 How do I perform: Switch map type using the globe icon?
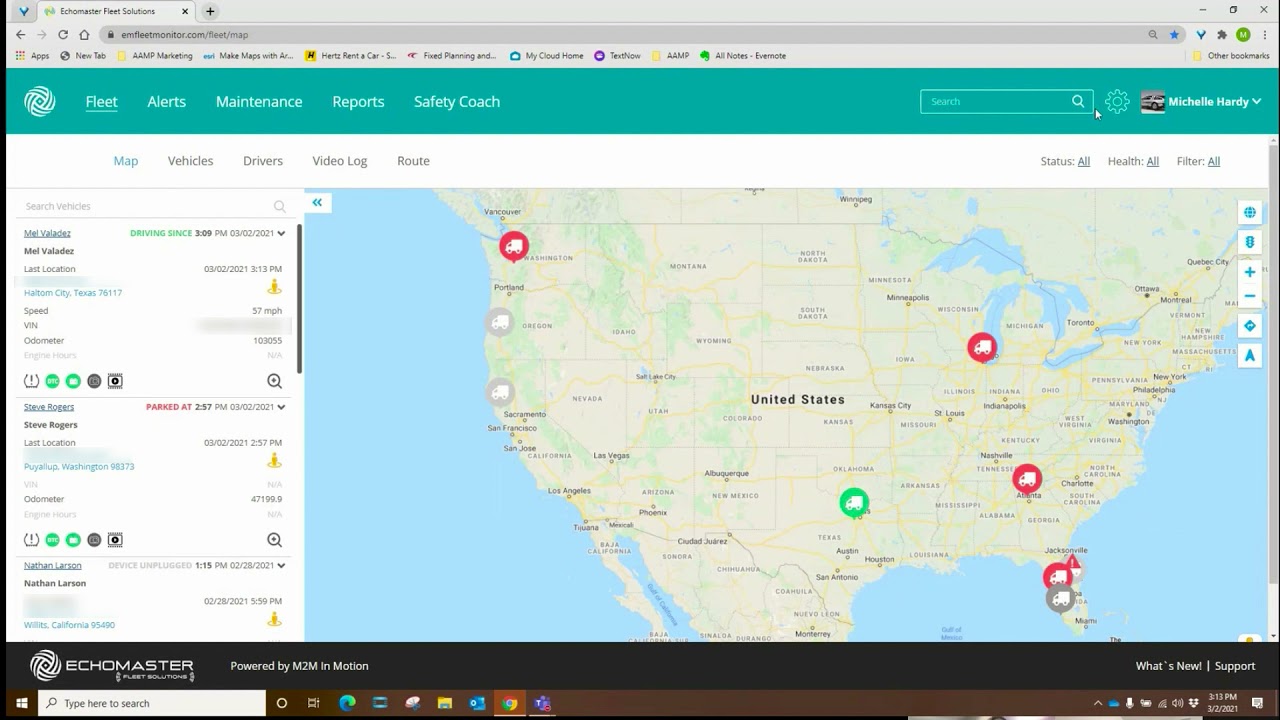point(1250,212)
